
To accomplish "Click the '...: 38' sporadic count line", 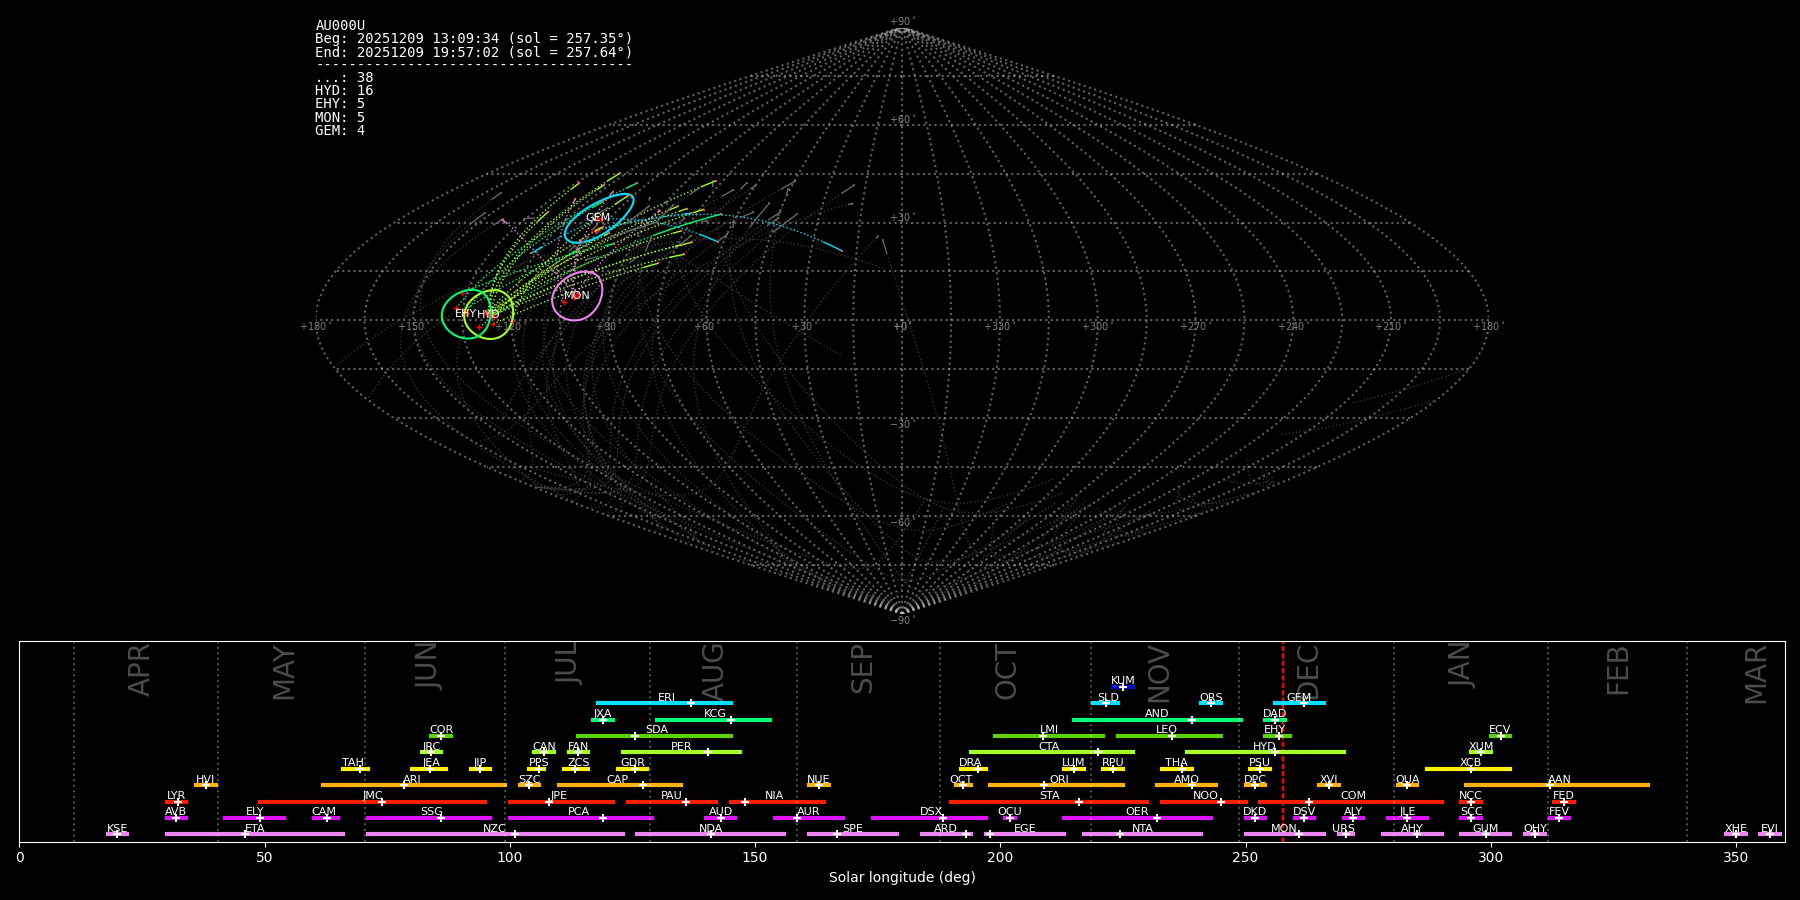I will (344, 78).
